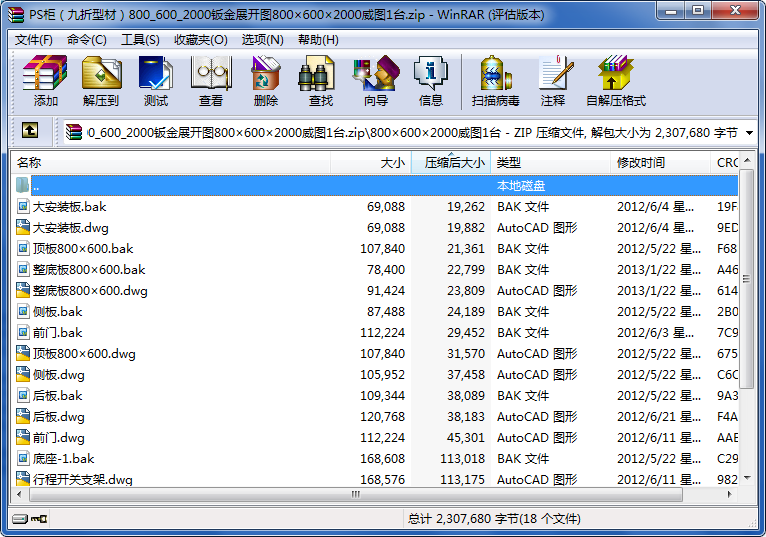Open the Help (帮助) menu
Viewport: 766px width, 537px height.
[x=319, y=40]
